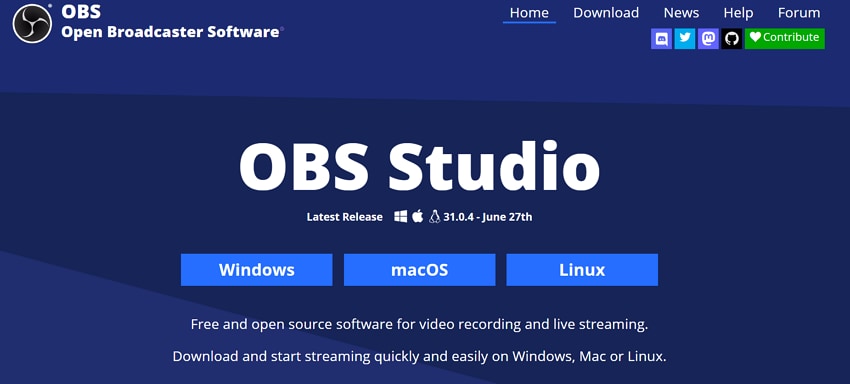Image resolution: width=850 pixels, height=384 pixels.
Task: Click the Linux penguin icon near Latest Release
Action: (x=434, y=216)
